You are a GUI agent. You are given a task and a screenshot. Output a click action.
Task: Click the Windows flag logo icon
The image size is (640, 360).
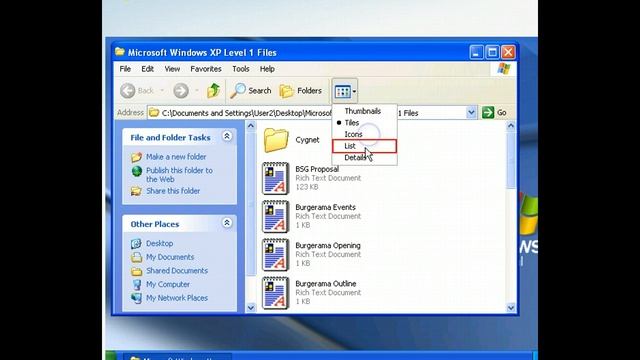(504, 69)
